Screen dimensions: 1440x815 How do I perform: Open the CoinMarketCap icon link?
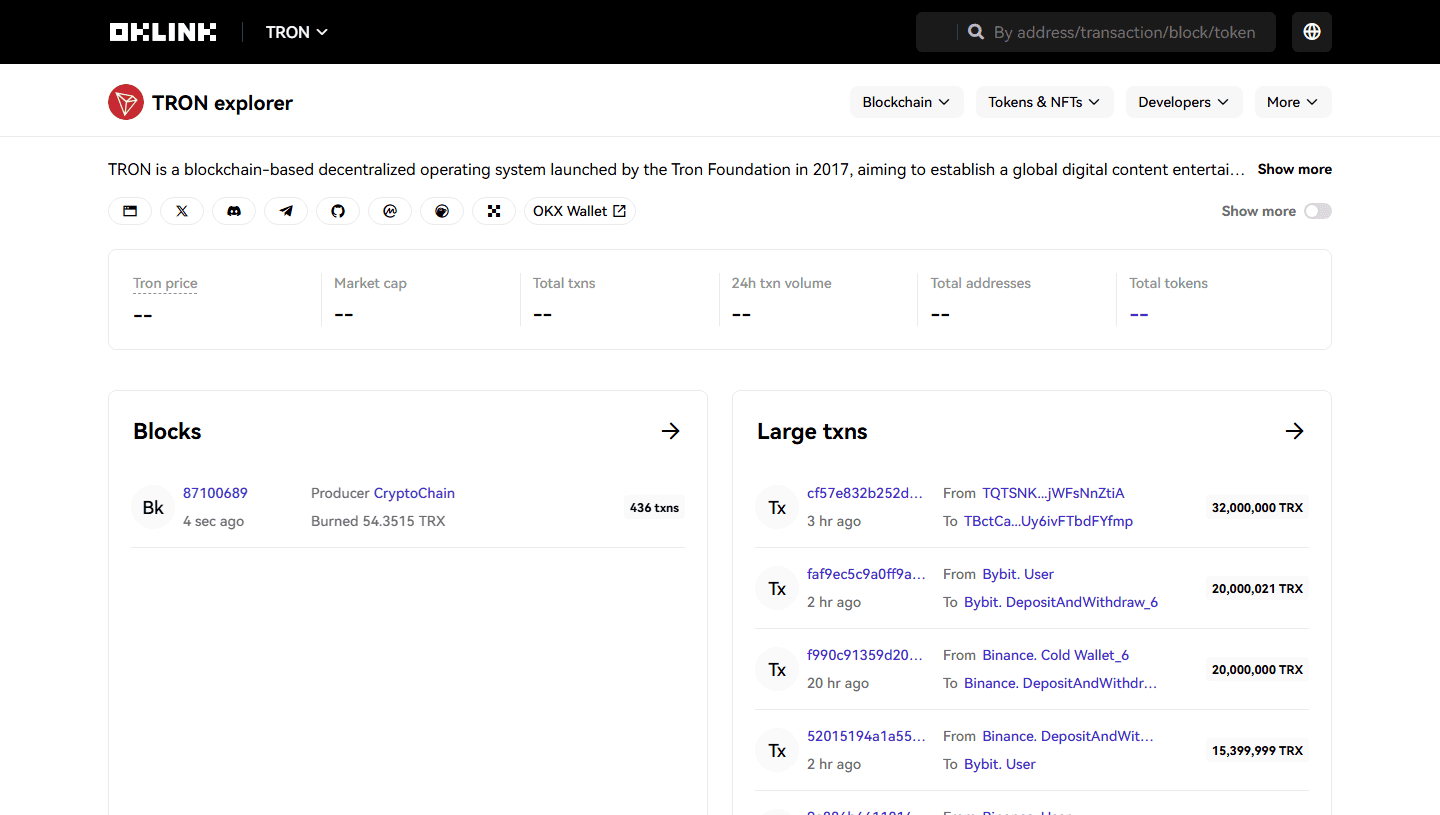point(390,211)
